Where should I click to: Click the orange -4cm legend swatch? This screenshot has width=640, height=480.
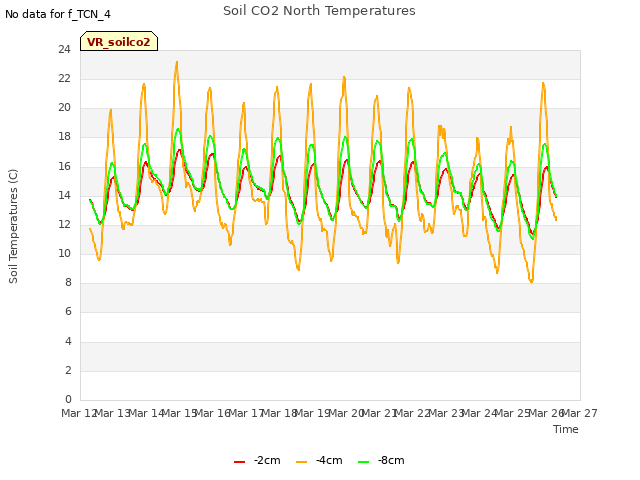[301, 462]
